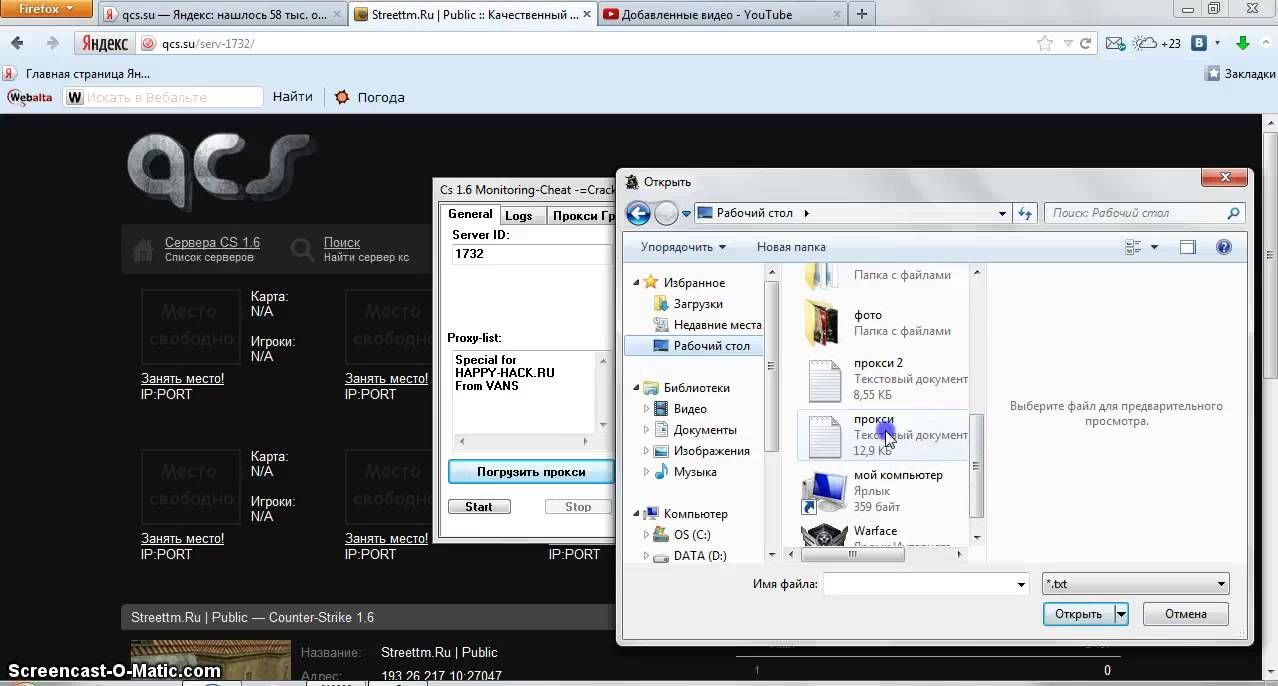The image size is (1278, 686).
Task: Click Новая папка button
Action: tap(791, 247)
